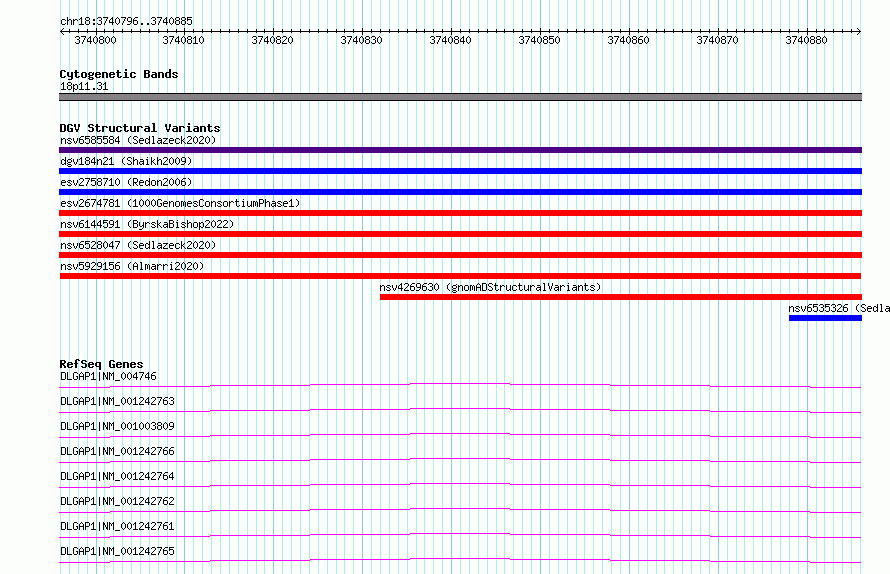This screenshot has height=574, width=890.
Task: Click ruler tick label 3740870
Action: pos(717,40)
